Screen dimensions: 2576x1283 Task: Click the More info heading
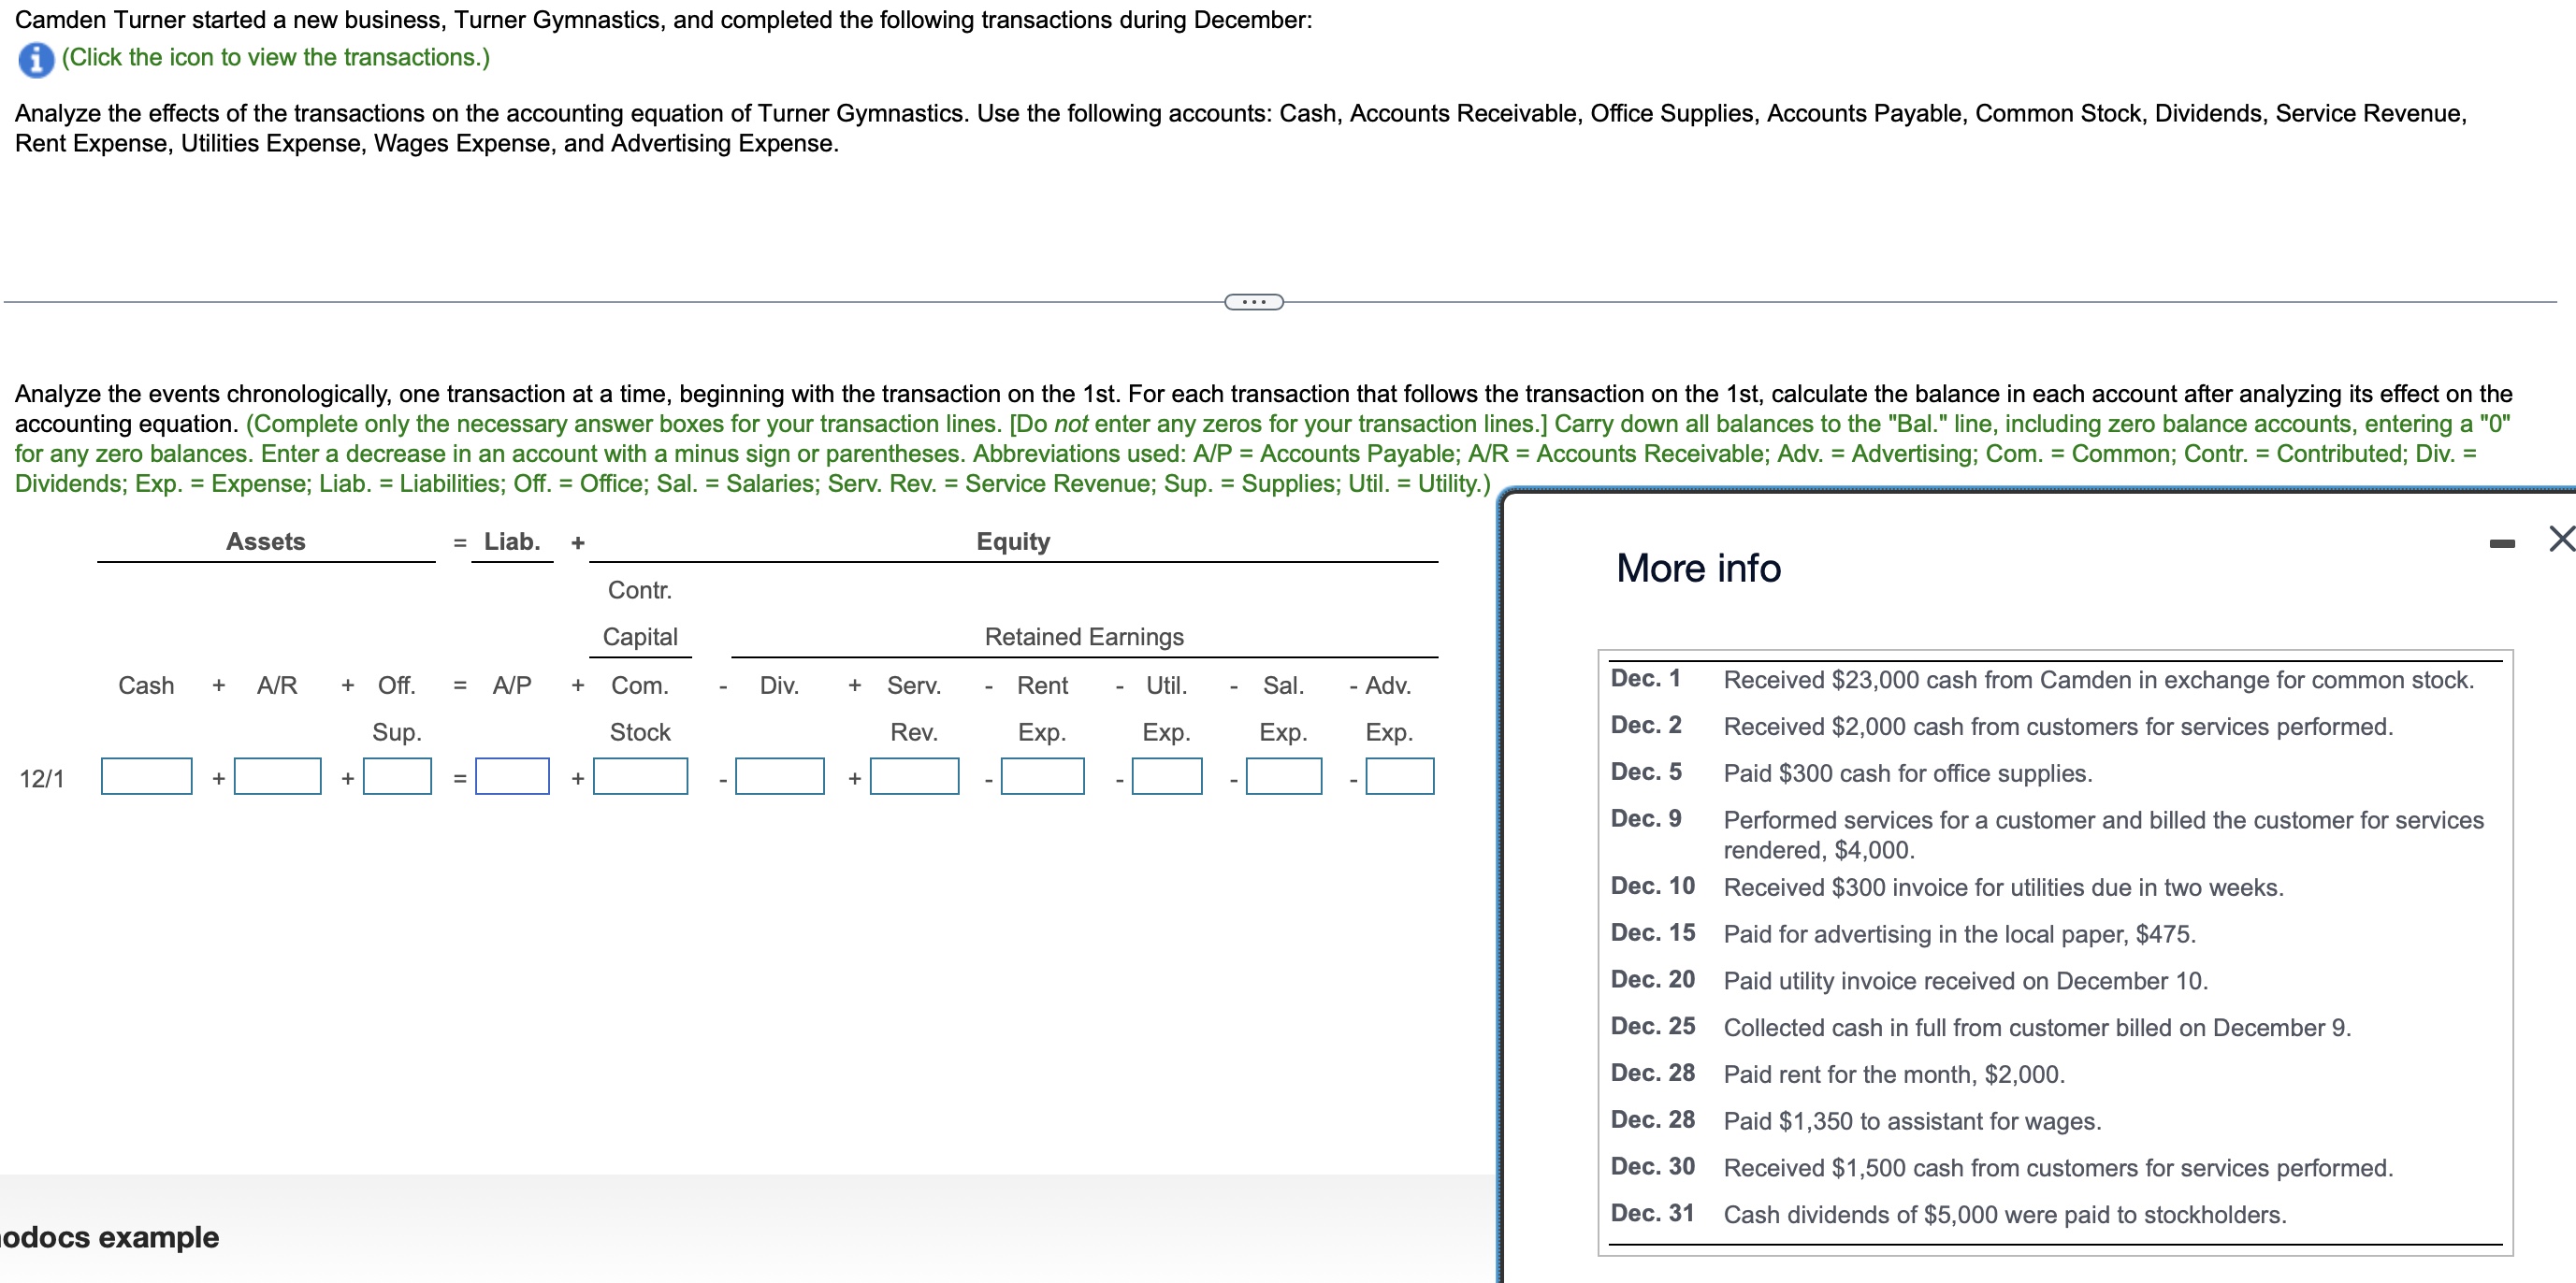(1698, 568)
